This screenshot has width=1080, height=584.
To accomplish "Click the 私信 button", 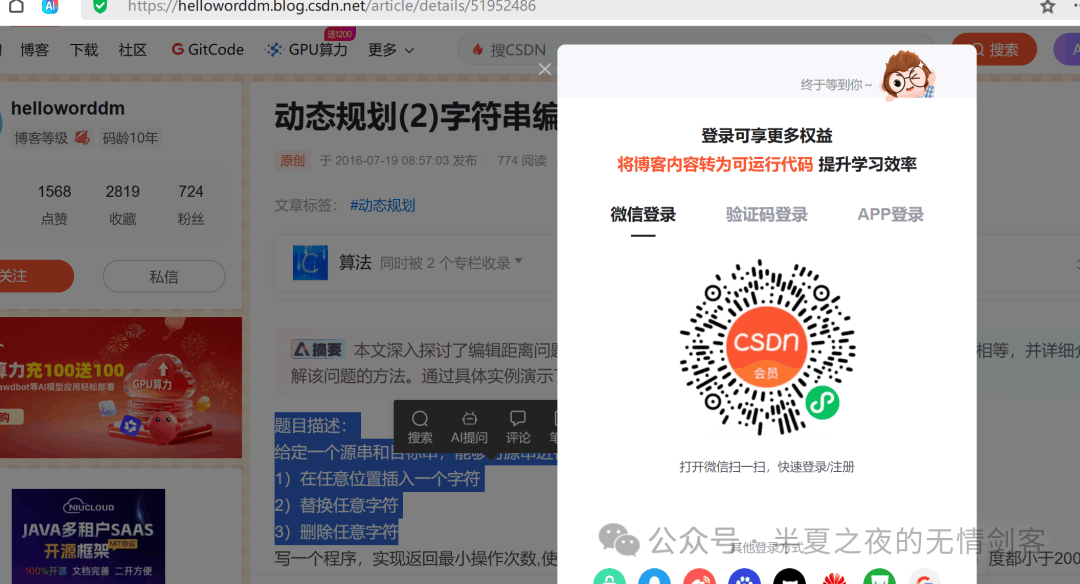I will click(x=164, y=276).
